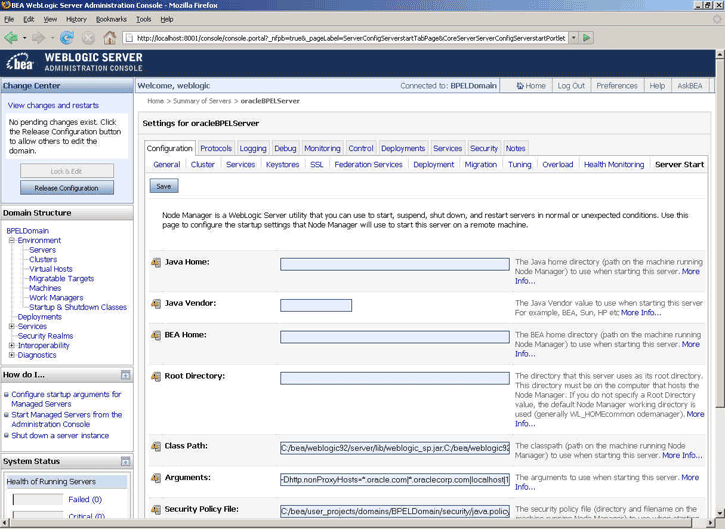Minimize the How do I panel
Screen dimensions: 725x529
coord(125,375)
